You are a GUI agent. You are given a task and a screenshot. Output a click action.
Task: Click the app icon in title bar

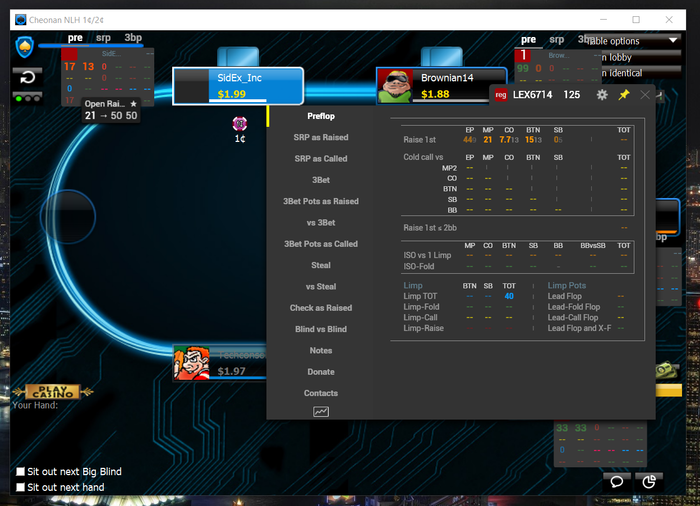pos(21,20)
